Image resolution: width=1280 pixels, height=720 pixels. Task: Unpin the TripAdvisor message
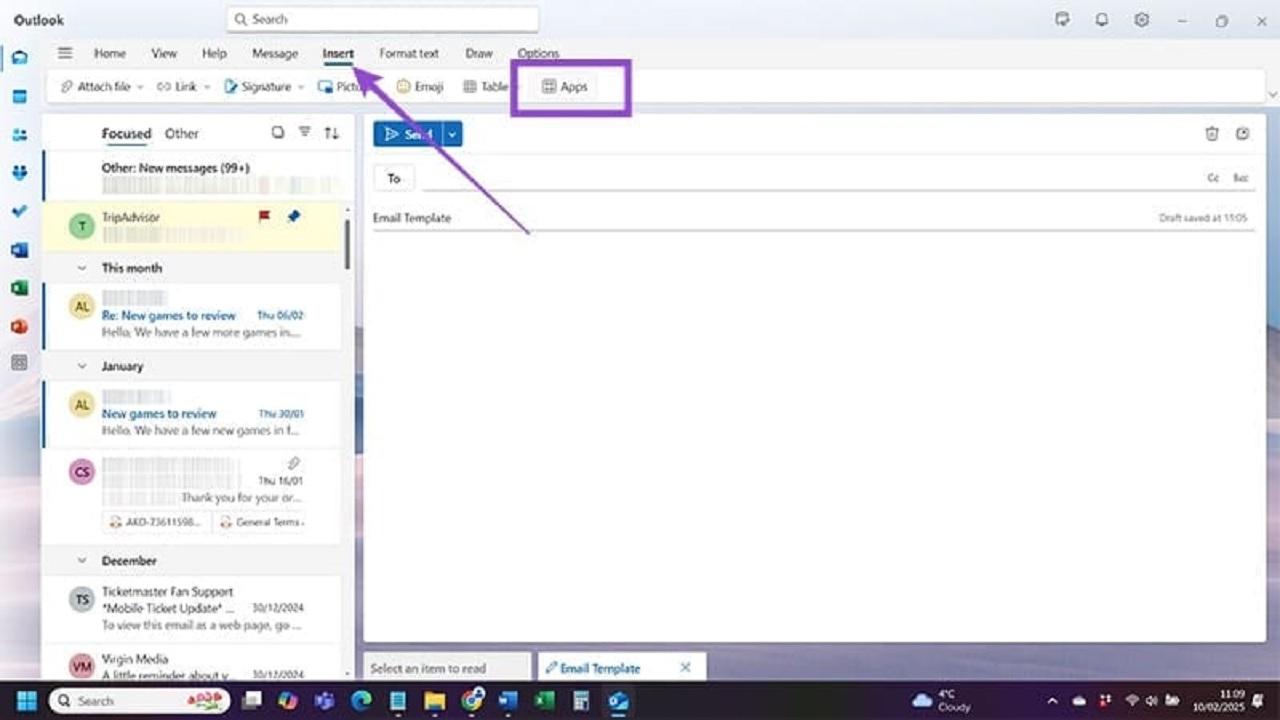293,216
